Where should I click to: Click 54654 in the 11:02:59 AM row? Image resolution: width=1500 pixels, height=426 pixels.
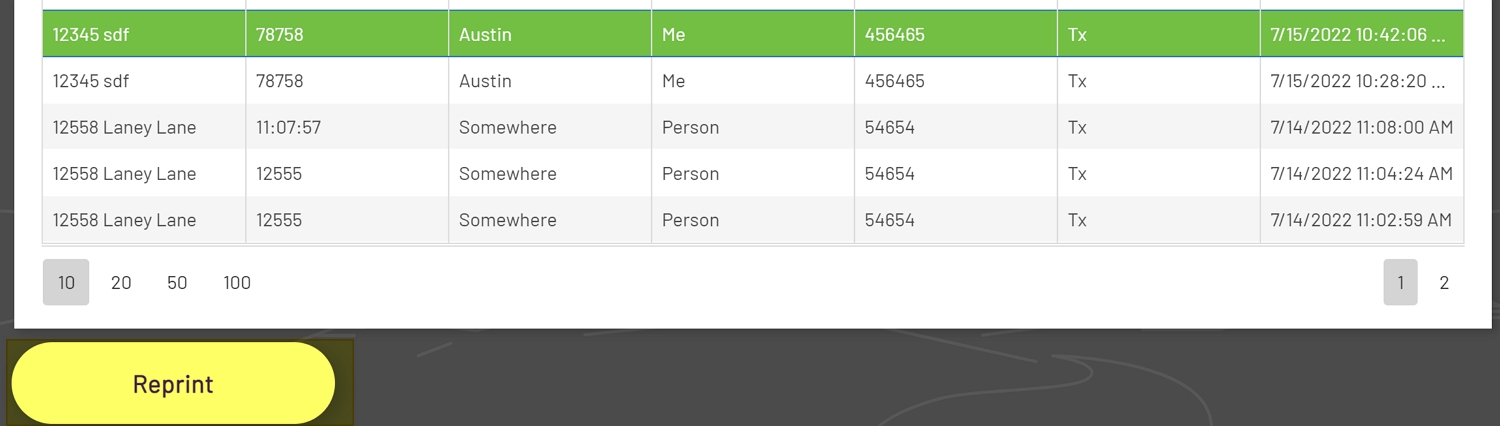coord(890,220)
